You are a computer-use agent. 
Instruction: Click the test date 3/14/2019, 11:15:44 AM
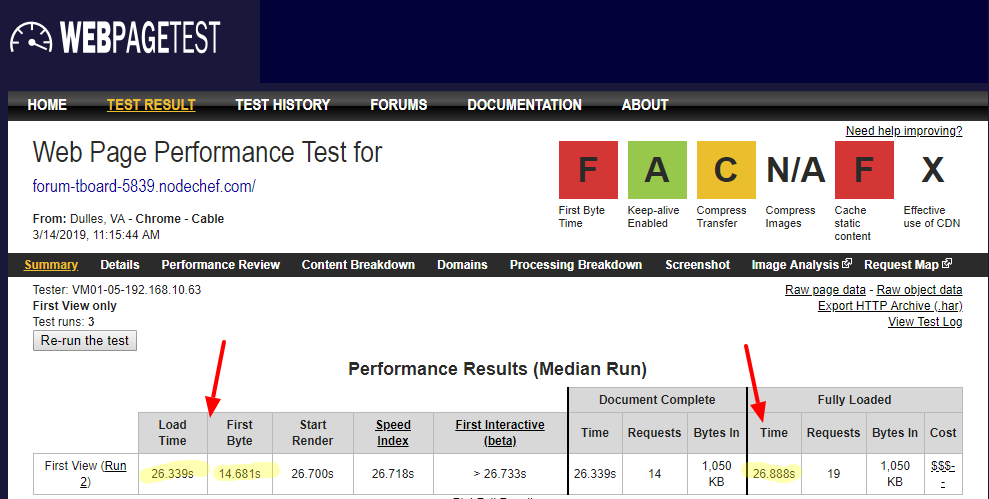tap(97, 235)
